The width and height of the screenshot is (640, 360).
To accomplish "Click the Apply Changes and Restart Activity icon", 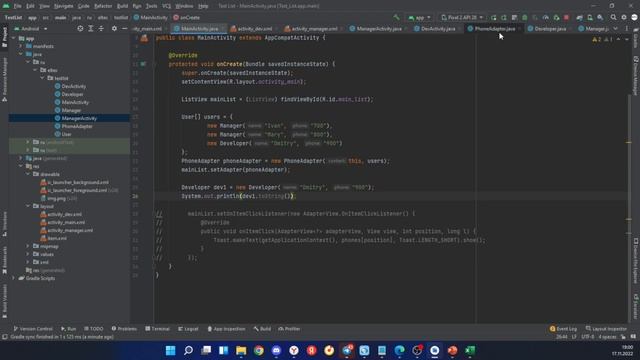I will (504, 18).
